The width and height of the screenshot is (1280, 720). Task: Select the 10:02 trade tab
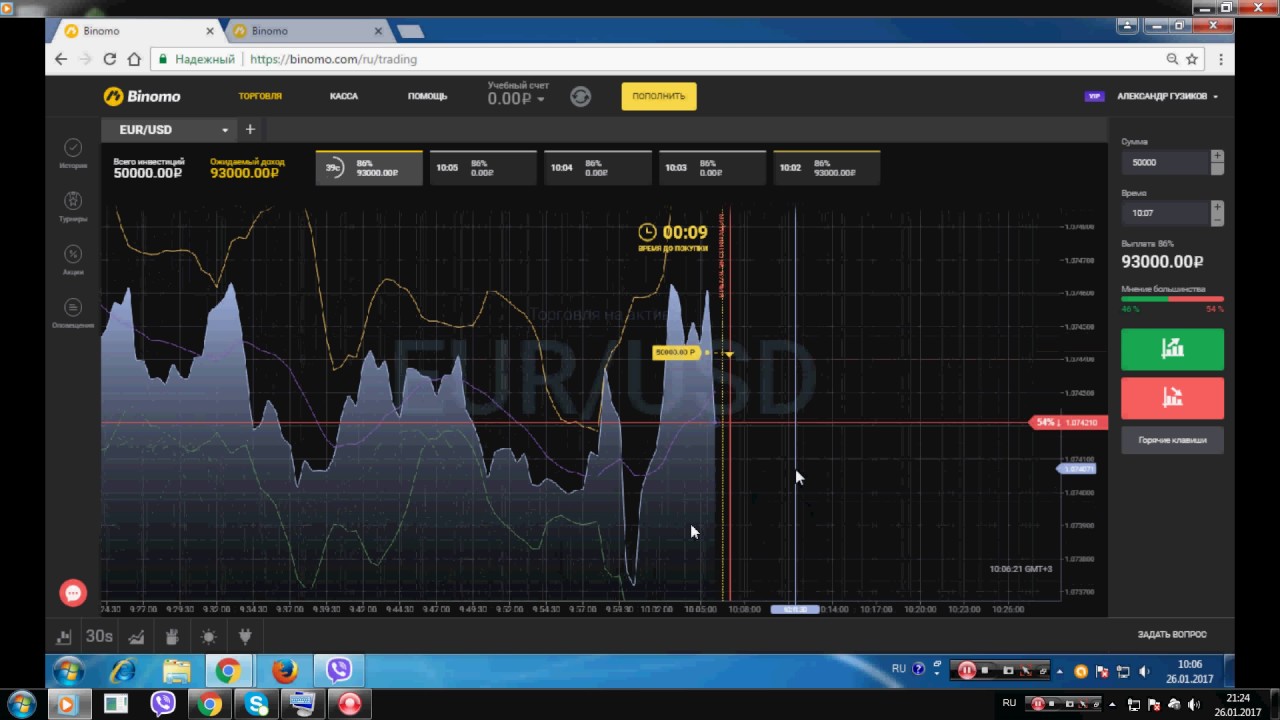(827, 168)
